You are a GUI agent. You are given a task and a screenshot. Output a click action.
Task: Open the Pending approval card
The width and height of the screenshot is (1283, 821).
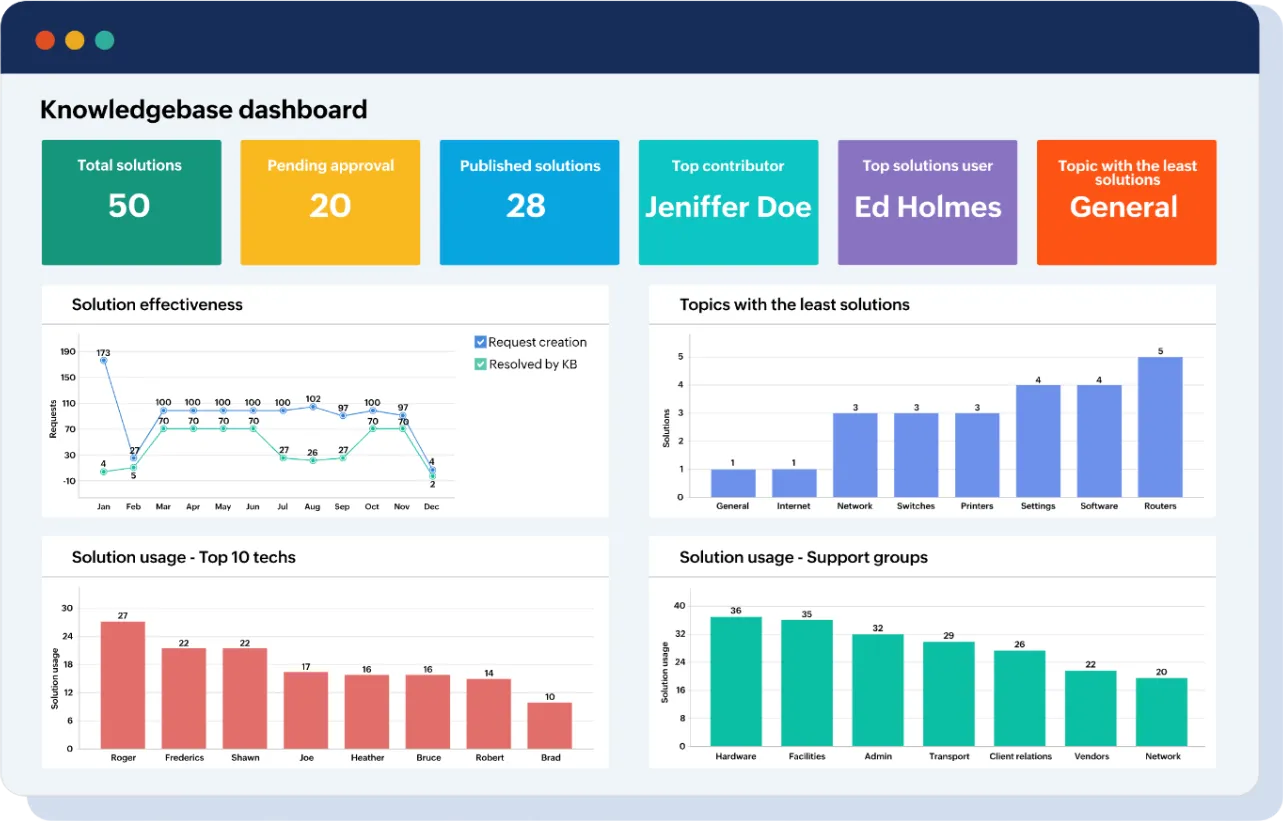(330, 202)
